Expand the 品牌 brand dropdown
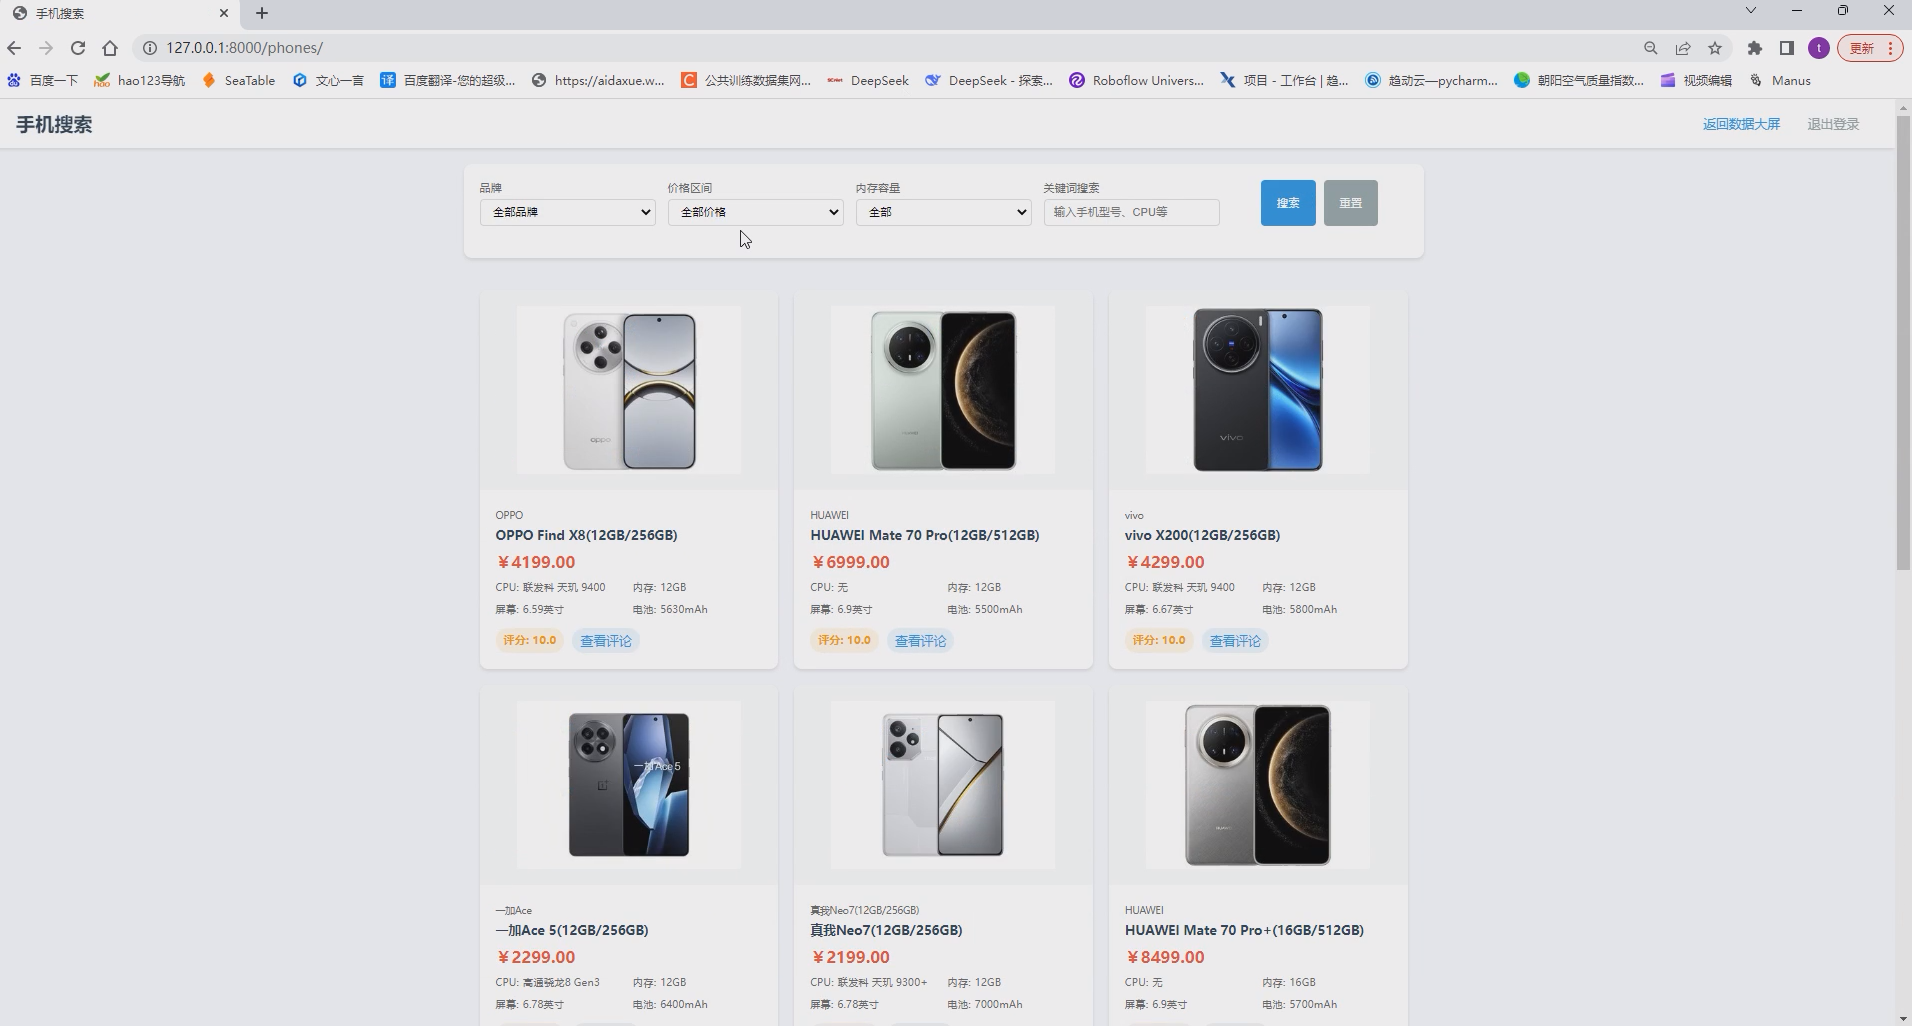The image size is (1912, 1026). coord(568,212)
